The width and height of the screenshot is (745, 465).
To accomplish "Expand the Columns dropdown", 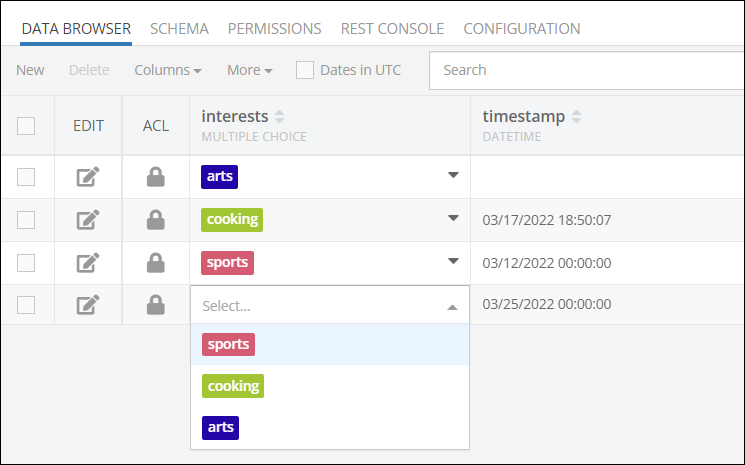I will tap(168, 70).
